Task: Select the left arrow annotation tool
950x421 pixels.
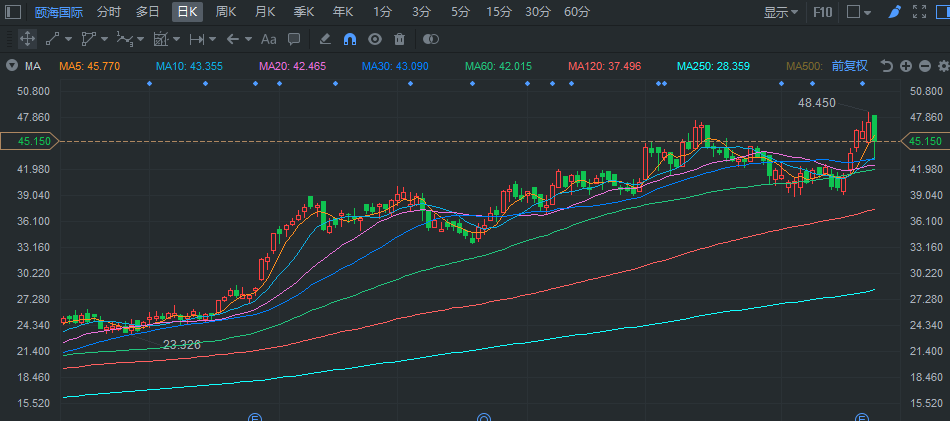Action: [x=233, y=39]
